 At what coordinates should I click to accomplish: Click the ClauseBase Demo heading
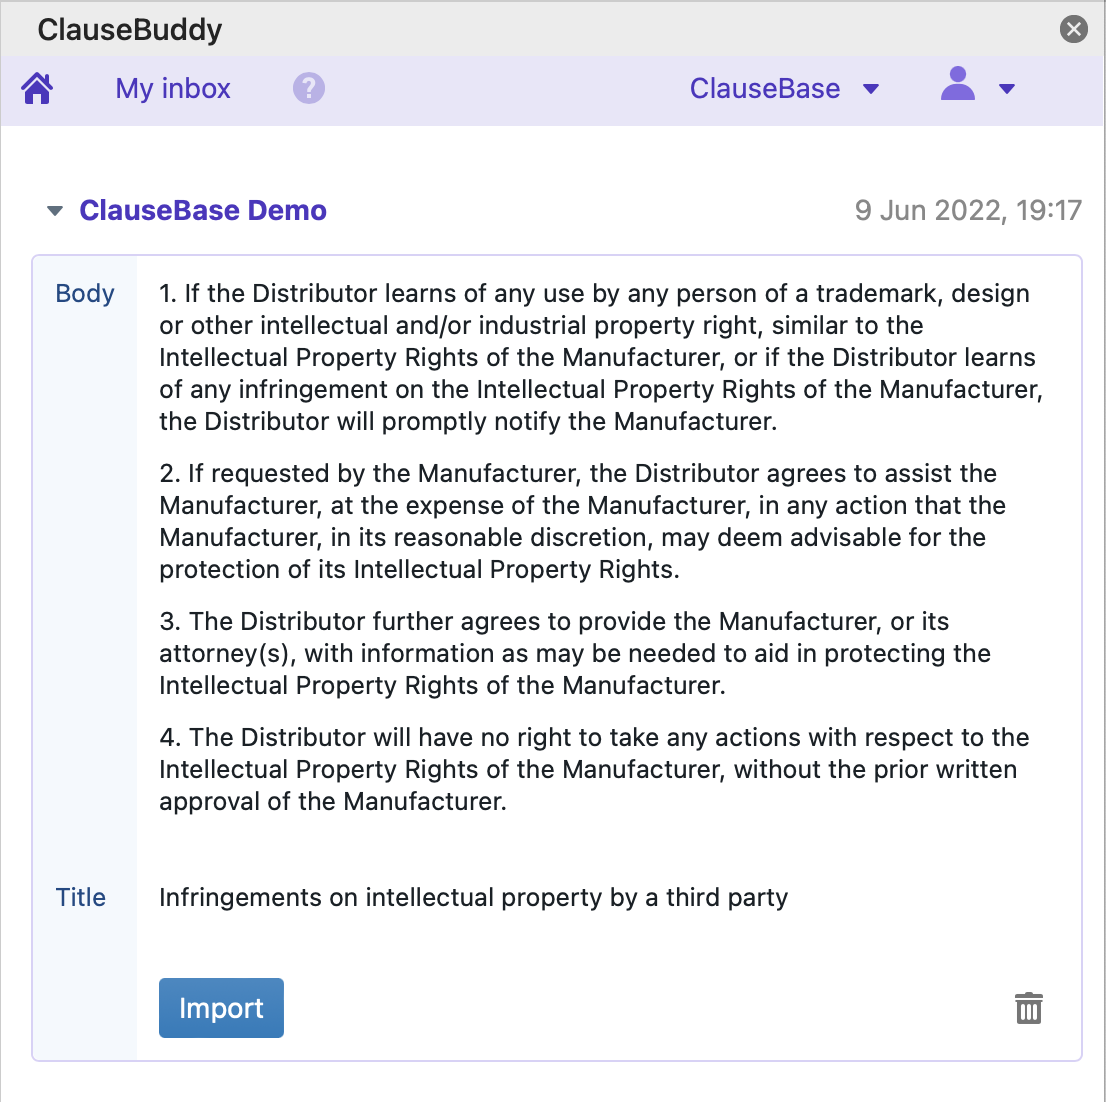coord(203,211)
